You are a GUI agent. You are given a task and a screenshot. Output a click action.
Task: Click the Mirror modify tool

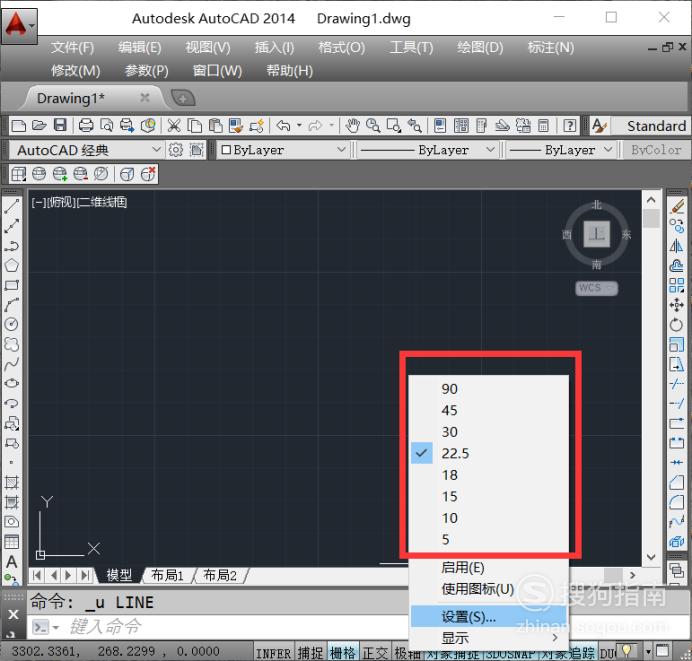click(x=677, y=246)
